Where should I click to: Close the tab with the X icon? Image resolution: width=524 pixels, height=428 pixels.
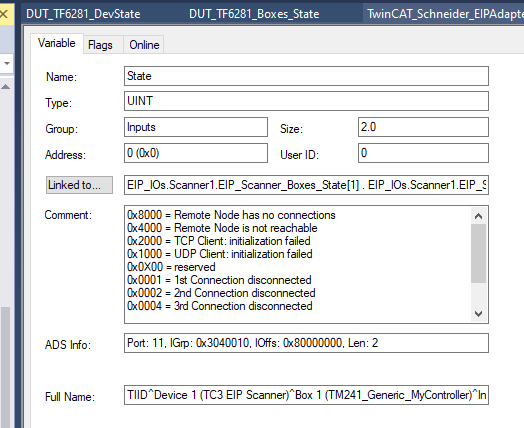[x=4, y=14]
